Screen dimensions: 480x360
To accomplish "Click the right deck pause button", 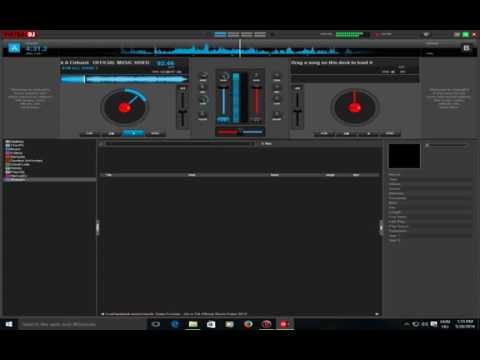I will coord(346,133).
